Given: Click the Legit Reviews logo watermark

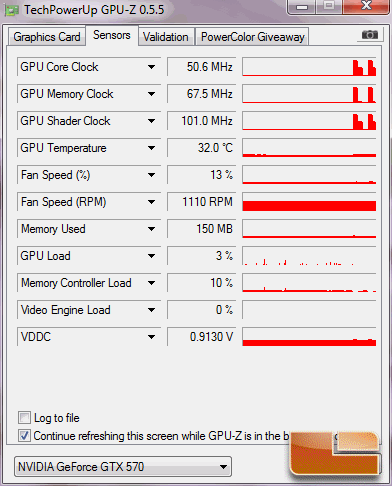Looking at the screenshot, I should click(335, 454).
